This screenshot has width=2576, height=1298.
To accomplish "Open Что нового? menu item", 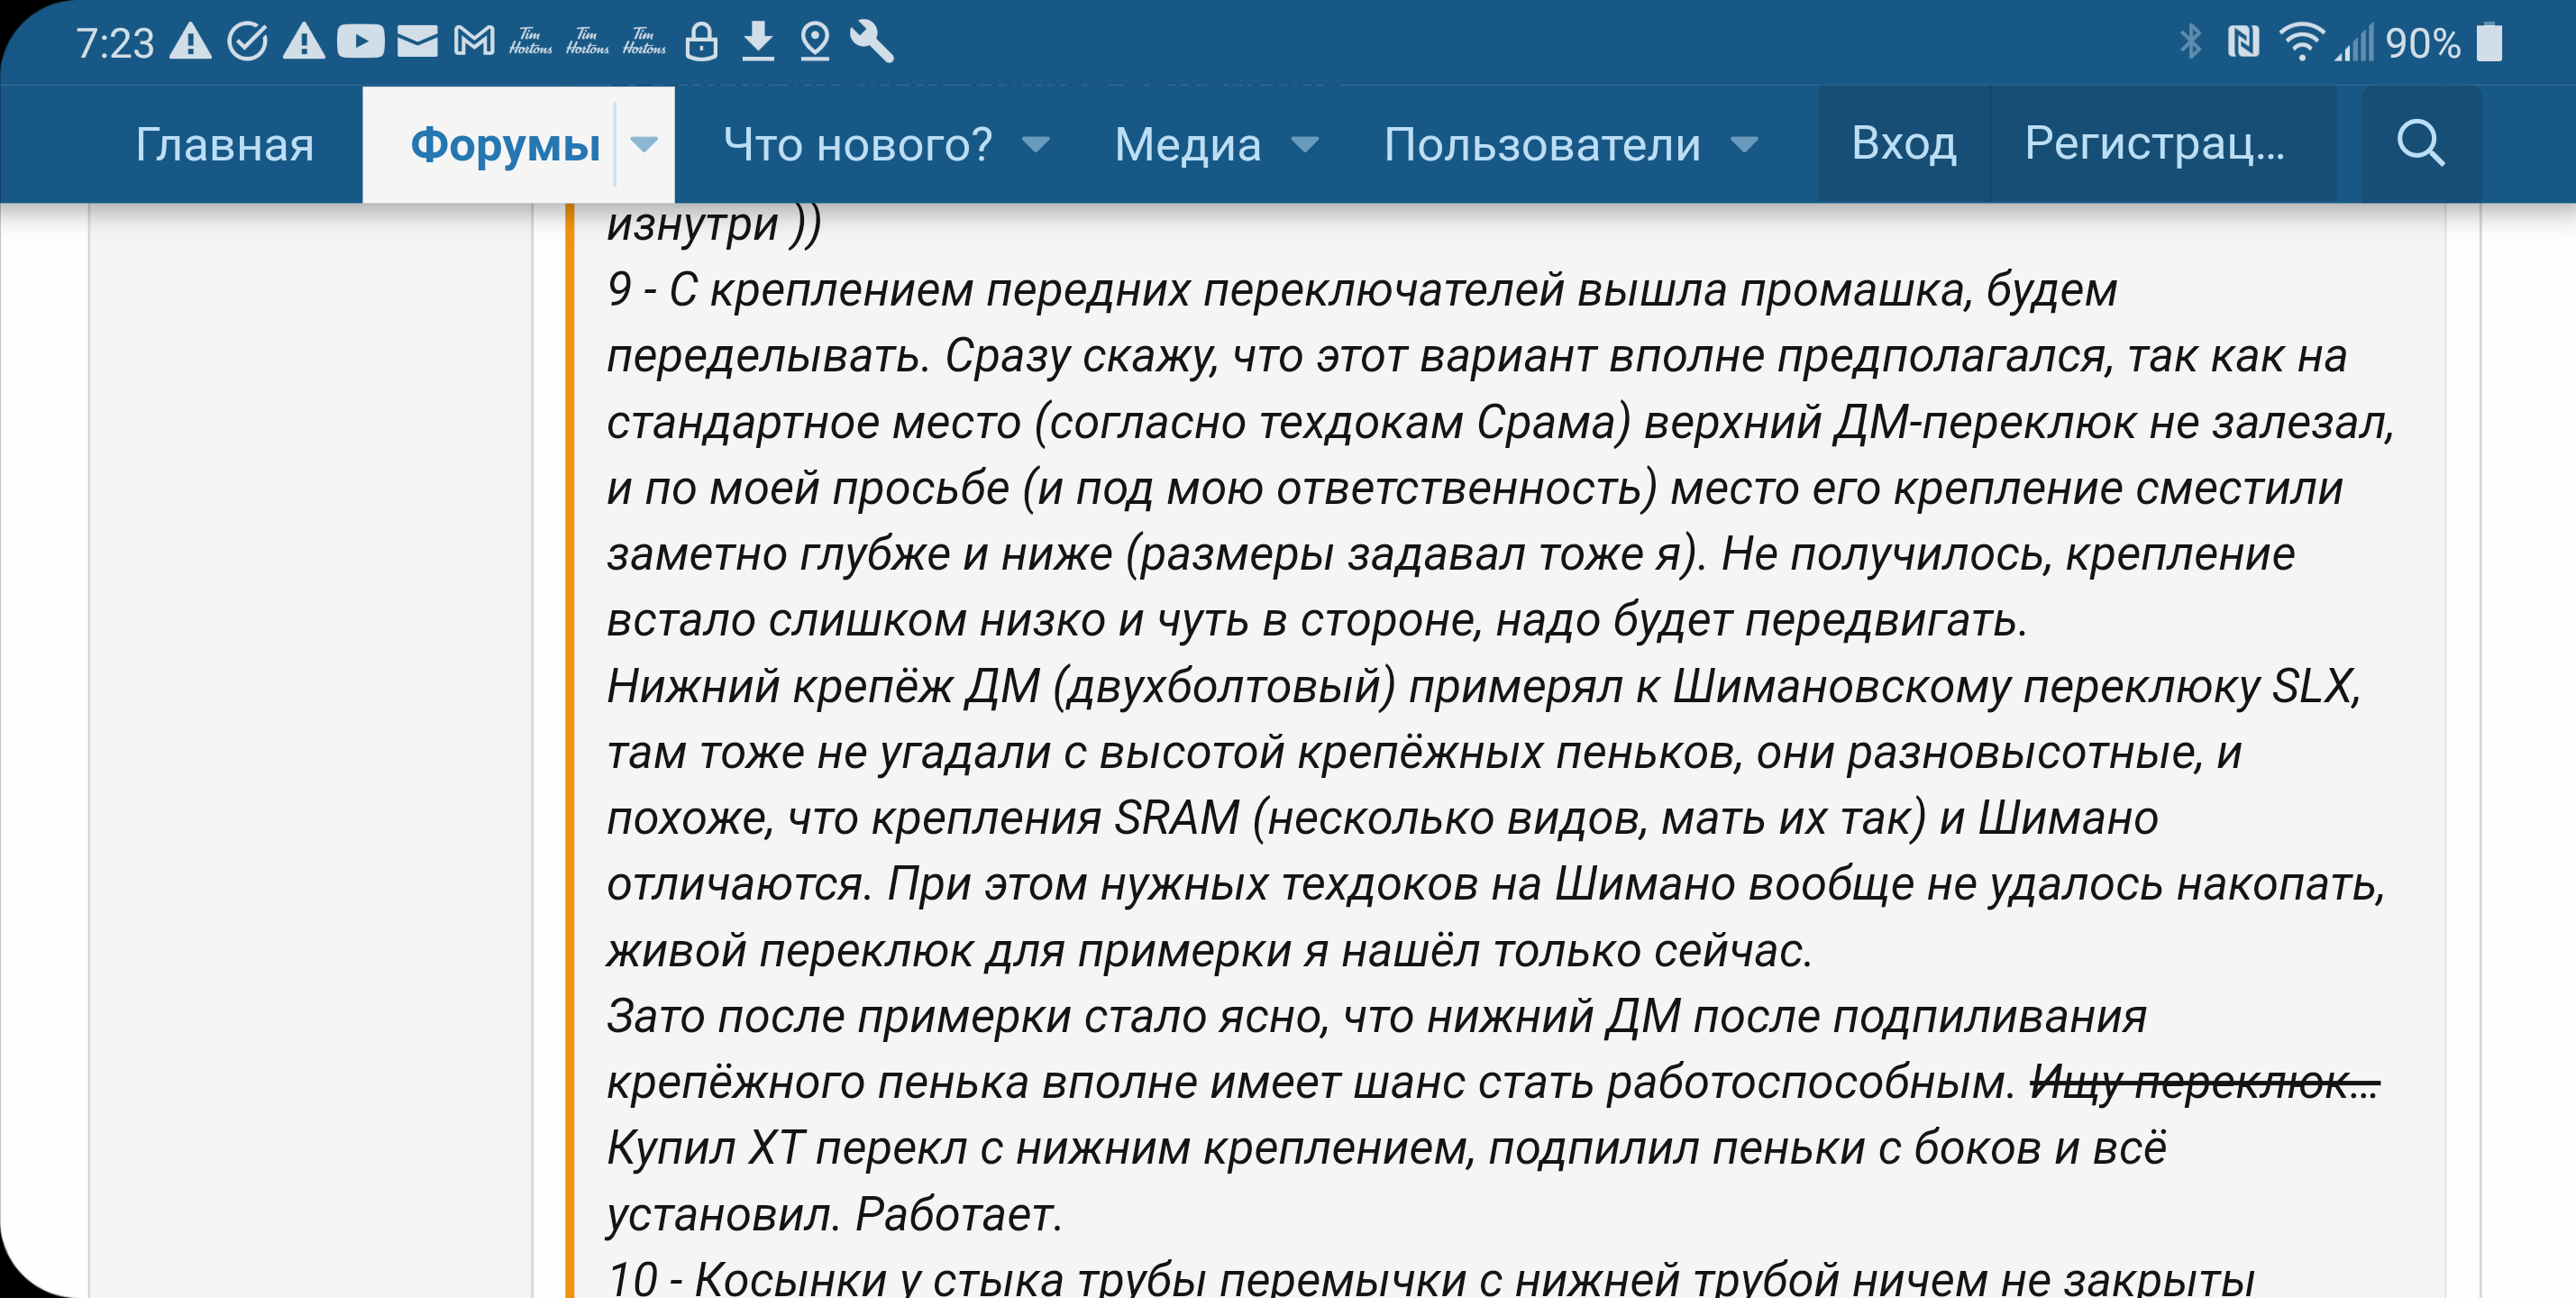I will [858, 145].
